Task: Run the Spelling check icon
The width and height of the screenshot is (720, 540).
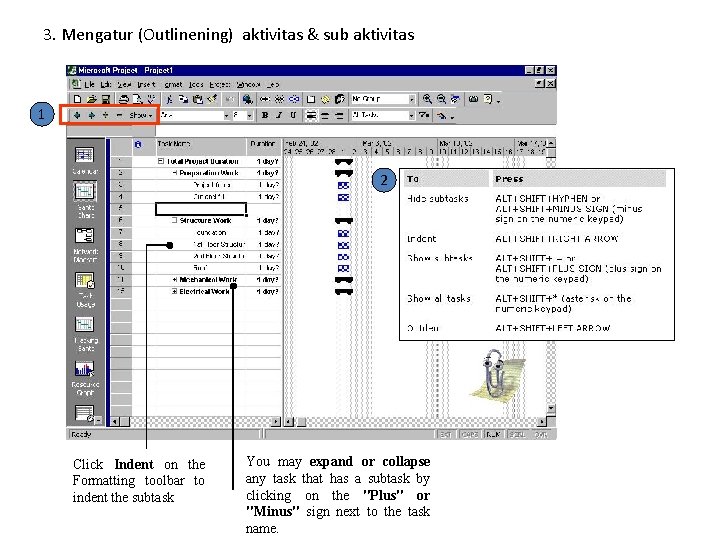Action: coord(151,99)
